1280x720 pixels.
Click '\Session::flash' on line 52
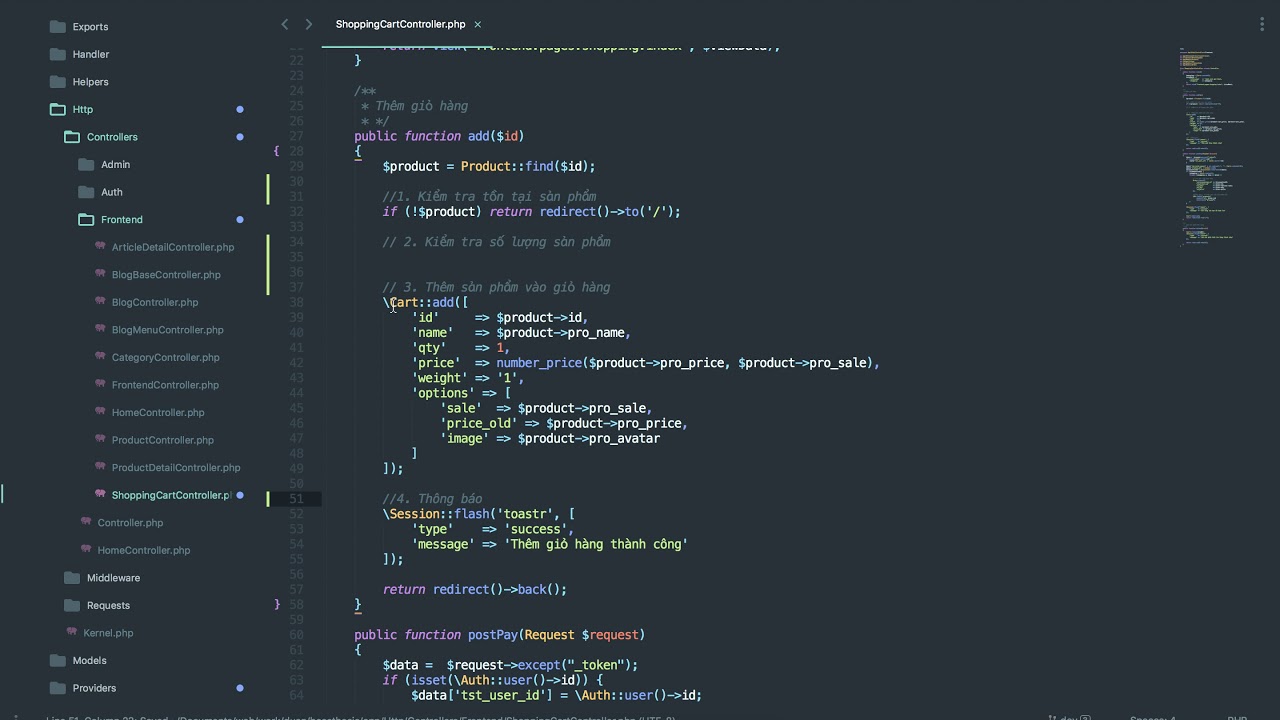tap(436, 514)
